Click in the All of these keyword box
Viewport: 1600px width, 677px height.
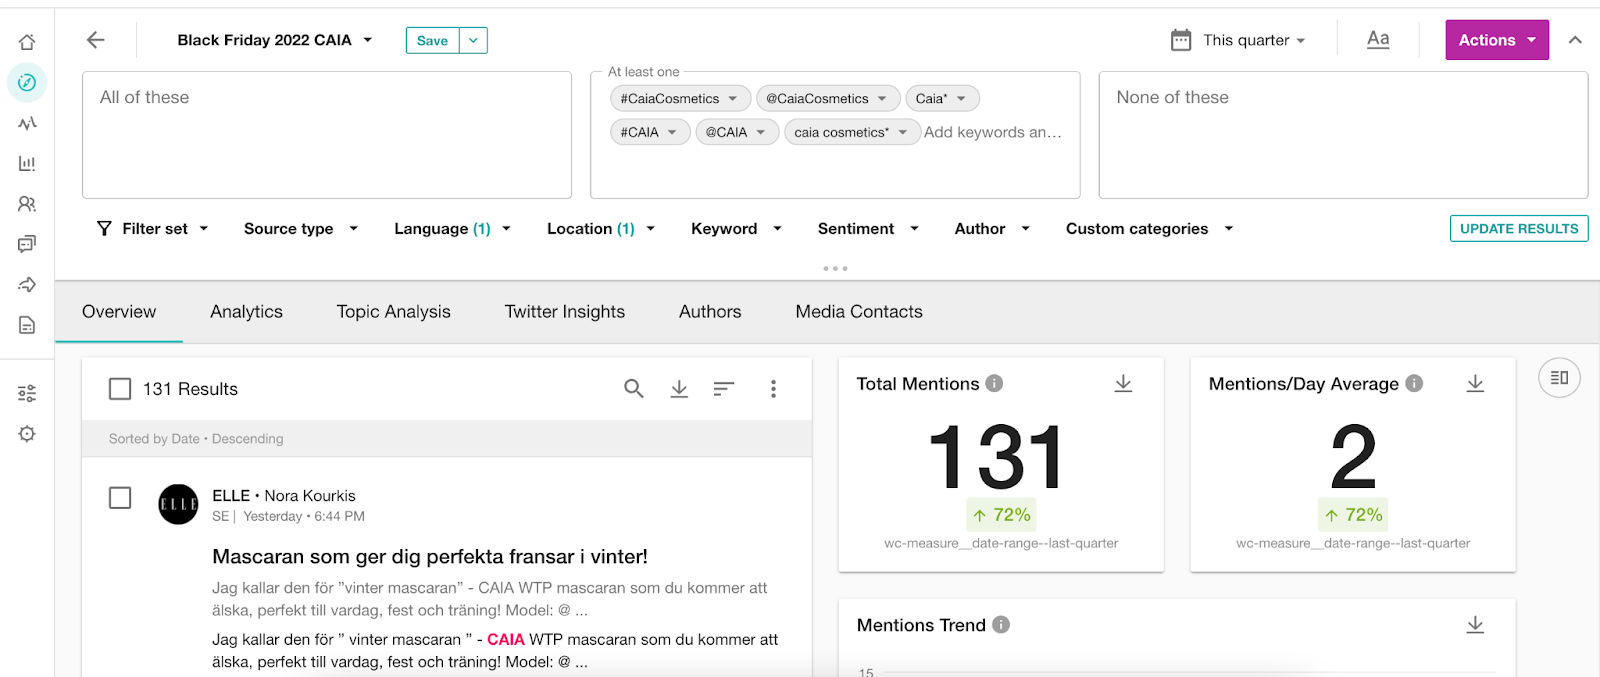click(x=327, y=135)
